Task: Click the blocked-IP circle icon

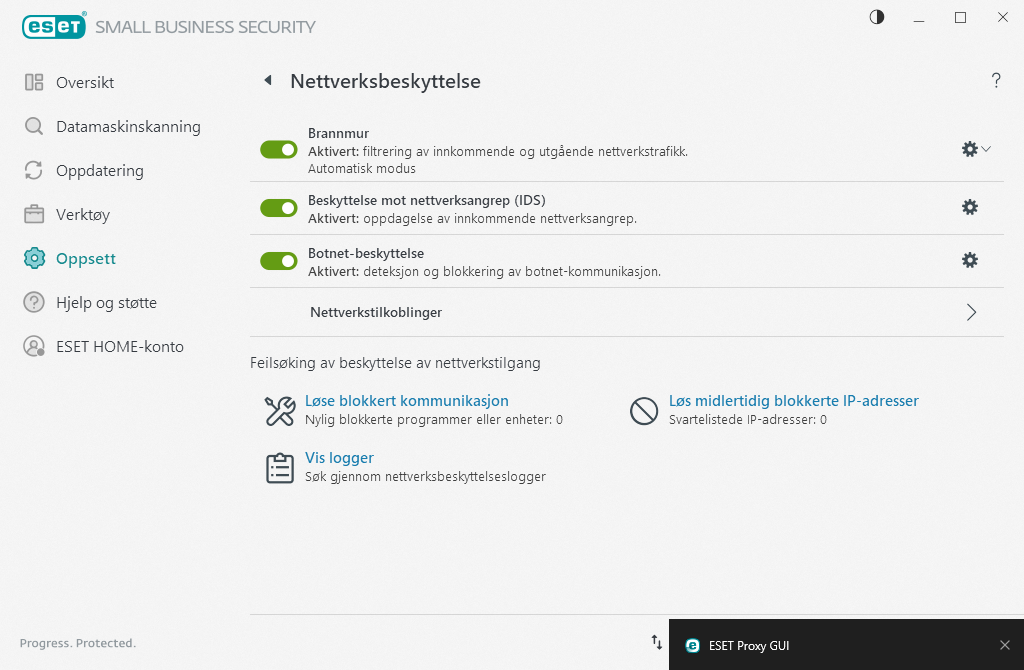Action: tap(644, 409)
